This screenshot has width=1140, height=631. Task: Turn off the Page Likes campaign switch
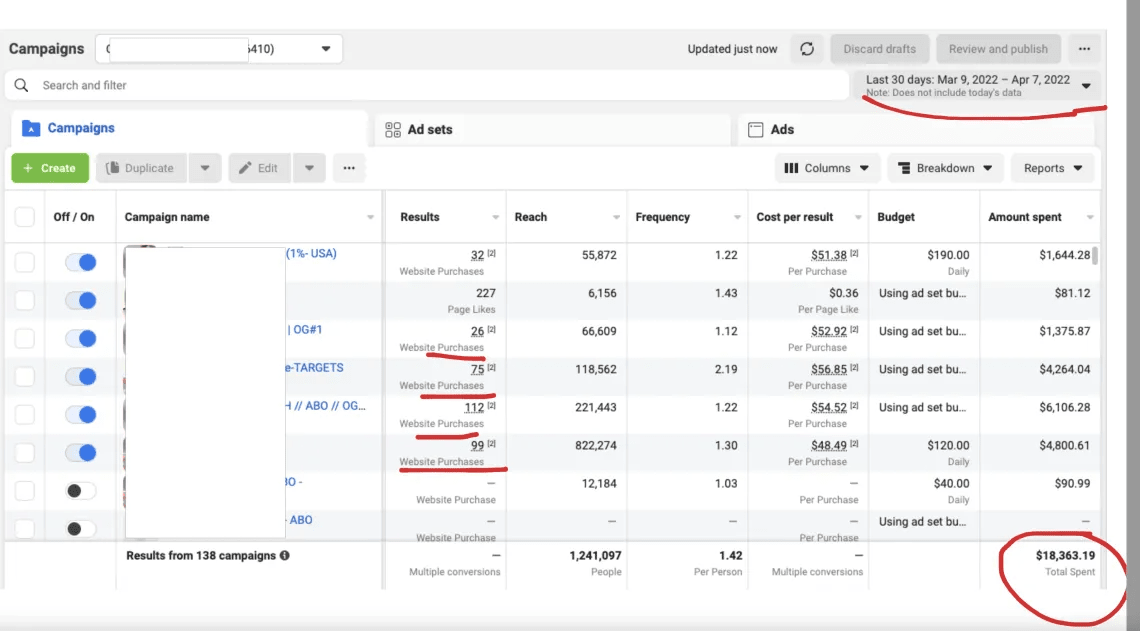(x=81, y=300)
